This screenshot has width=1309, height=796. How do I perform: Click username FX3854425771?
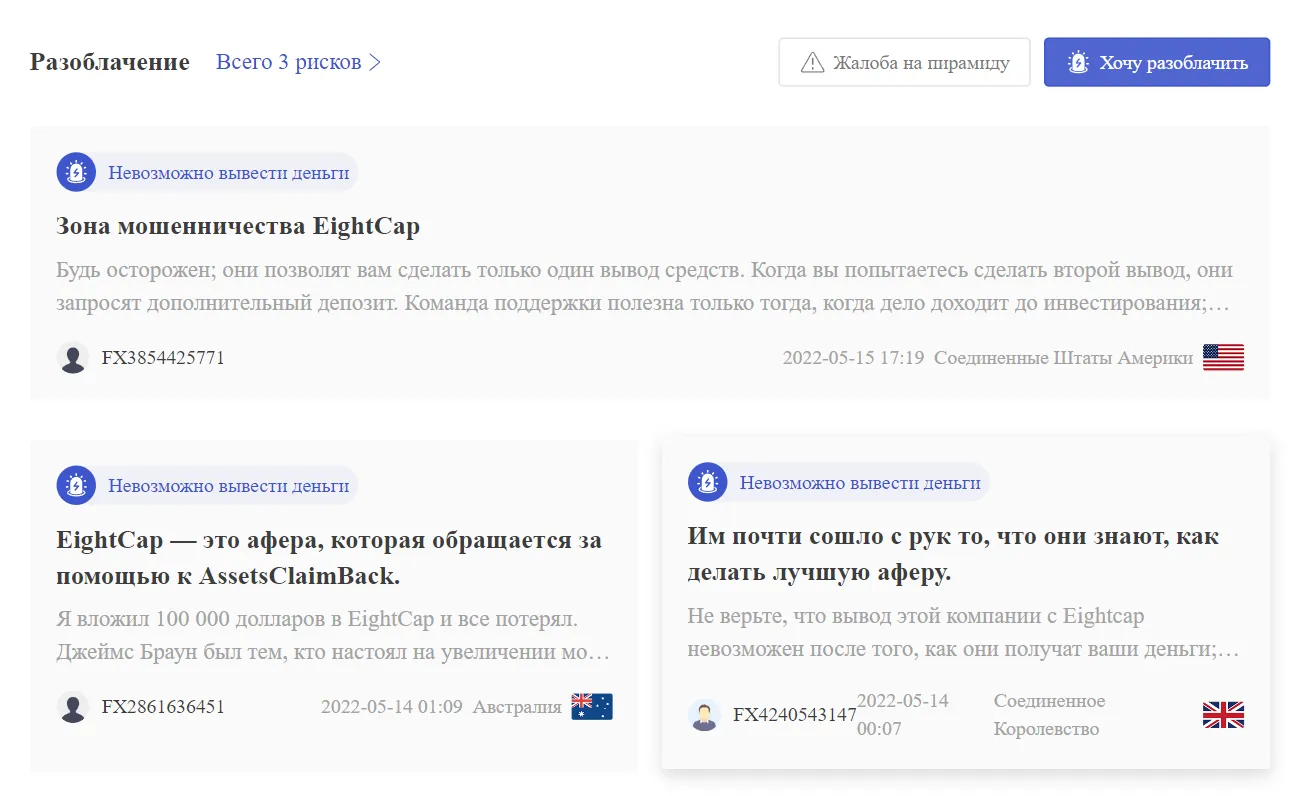[x=163, y=357]
